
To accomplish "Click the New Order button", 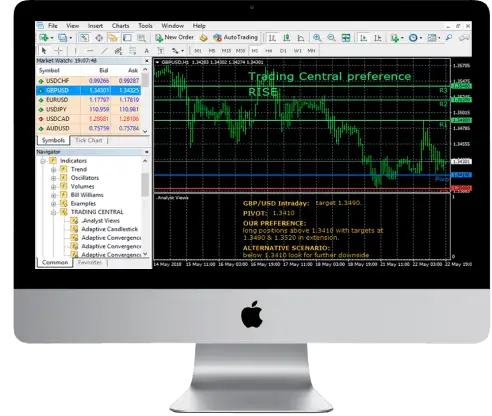I will click(174, 37).
